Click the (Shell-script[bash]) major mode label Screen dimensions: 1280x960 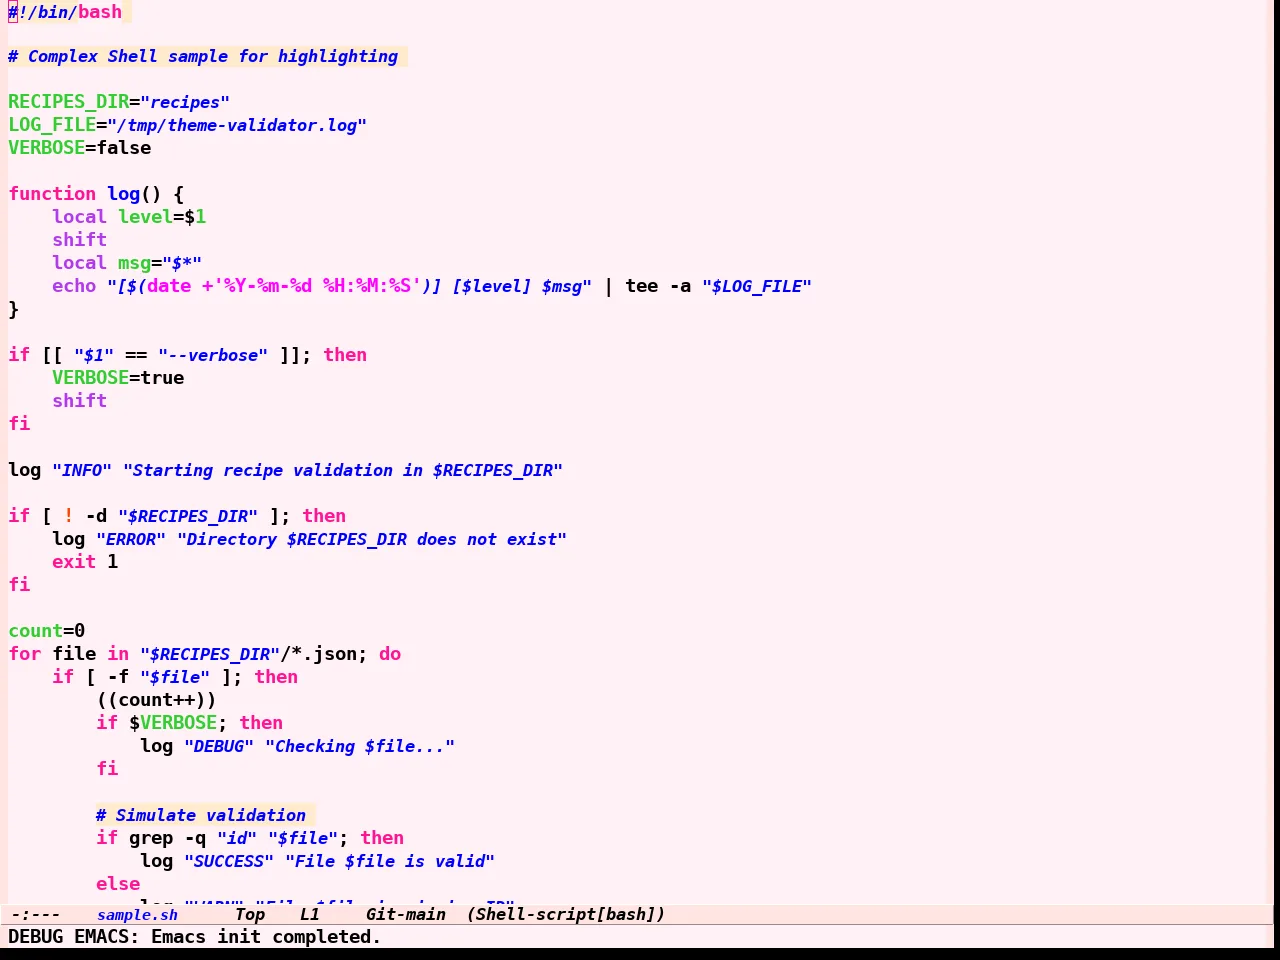click(x=566, y=914)
